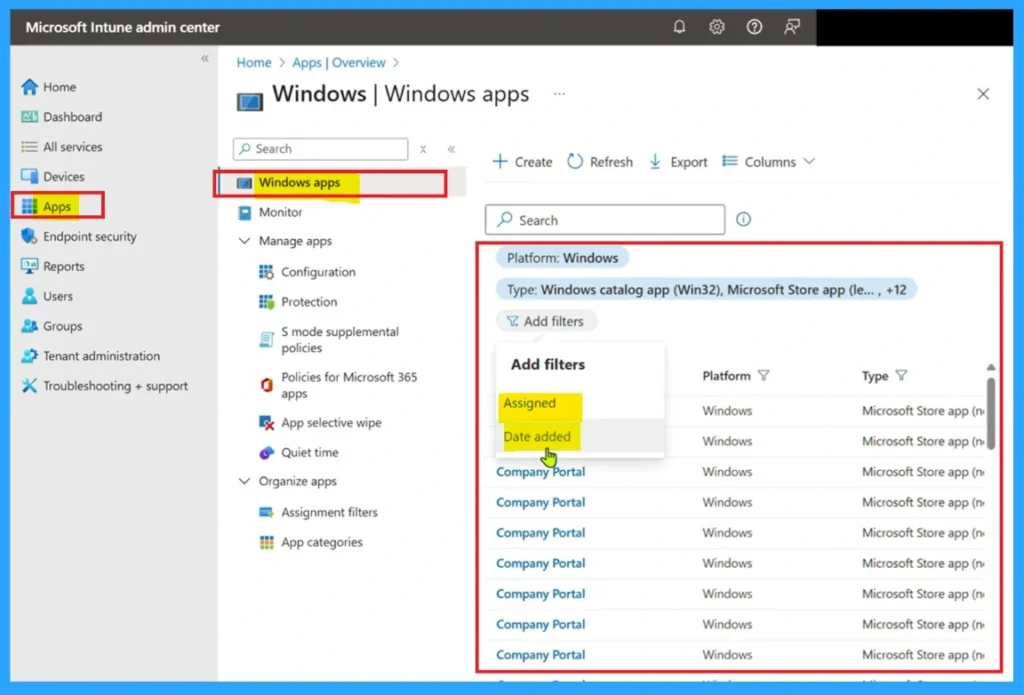This screenshot has height=695, width=1024.
Task: Click the All services list icon
Action: click(29, 147)
